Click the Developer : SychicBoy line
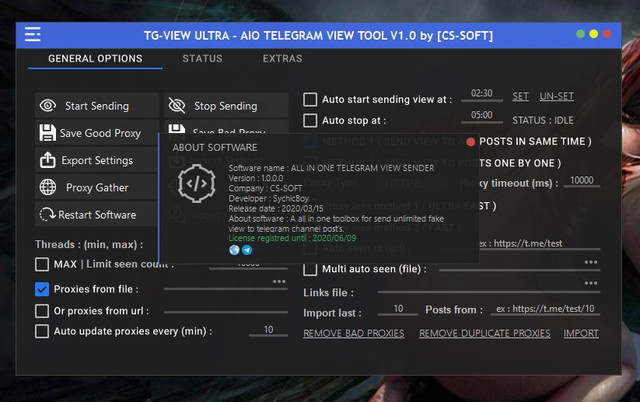 click(269, 199)
